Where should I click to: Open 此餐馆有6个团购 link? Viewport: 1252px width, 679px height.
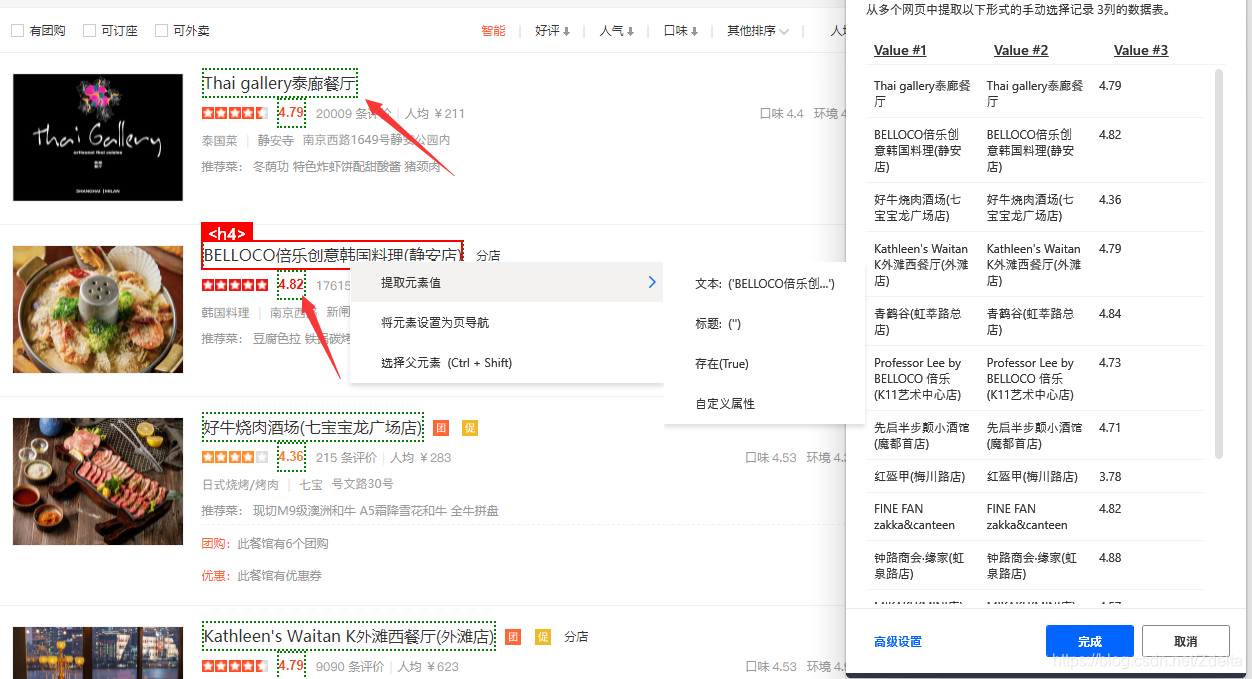pos(283,544)
